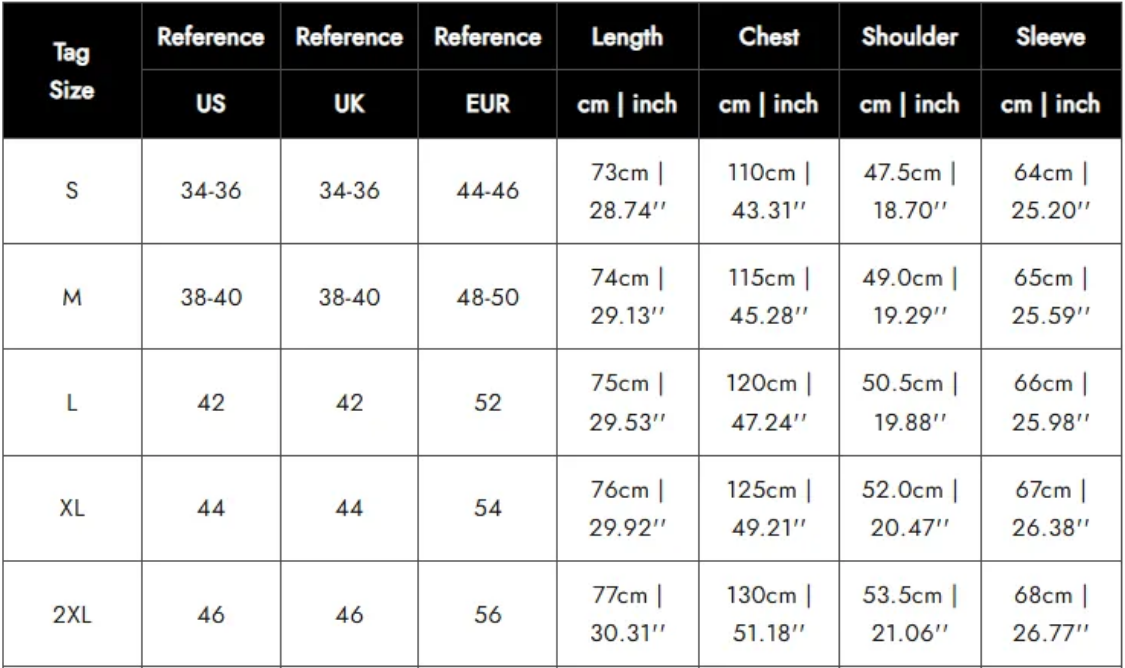Select the US reference subheader

pos(210,104)
